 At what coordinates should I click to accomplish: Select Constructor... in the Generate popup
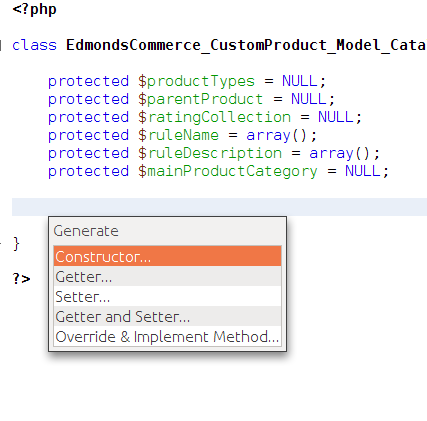point(167,256)
